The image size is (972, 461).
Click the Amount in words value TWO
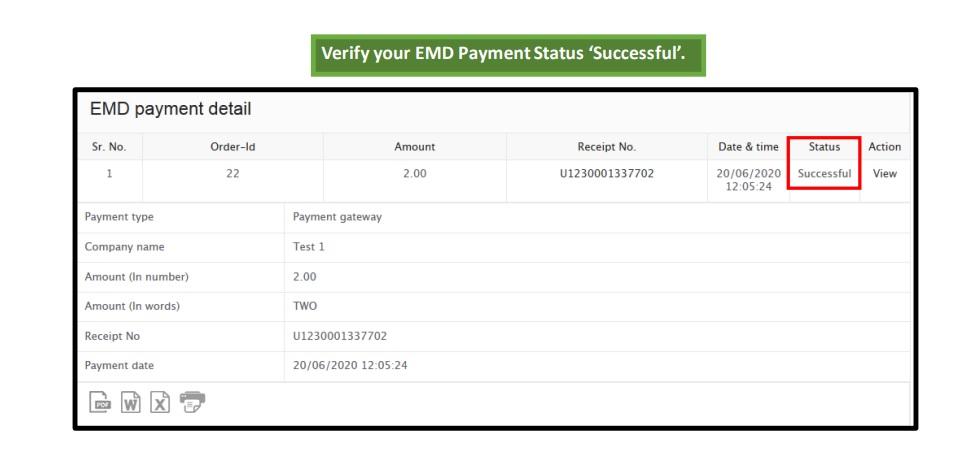point(305,306)
